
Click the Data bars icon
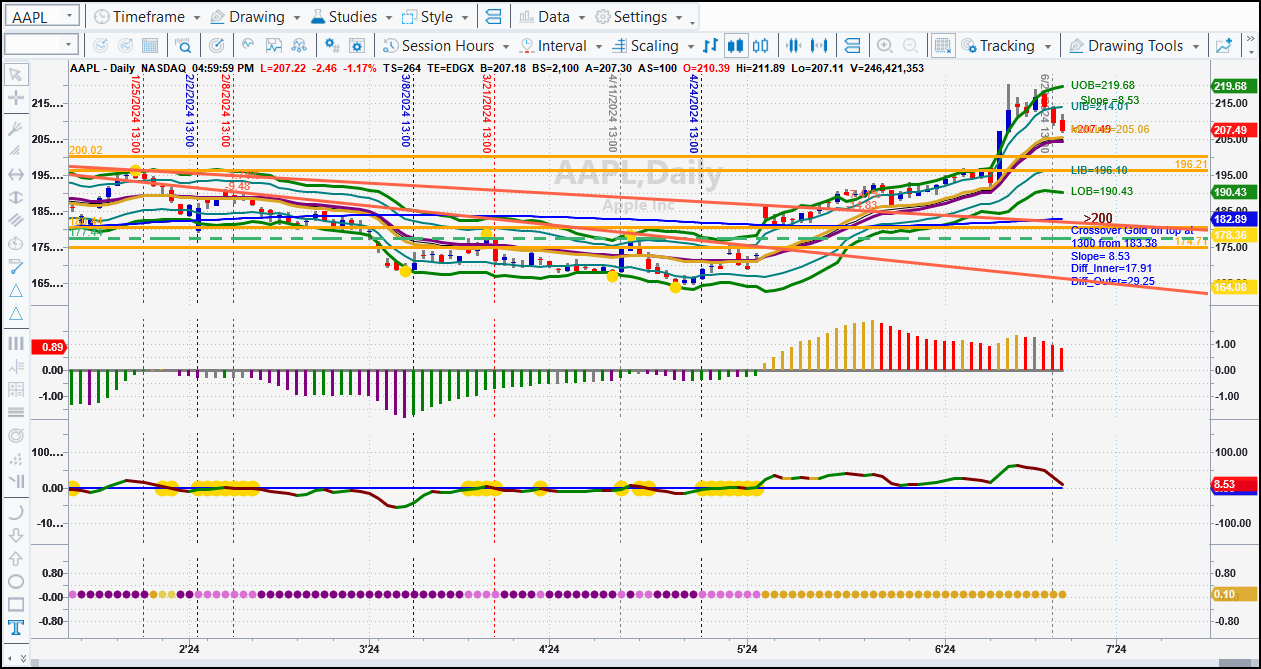[x=525, y=17]
